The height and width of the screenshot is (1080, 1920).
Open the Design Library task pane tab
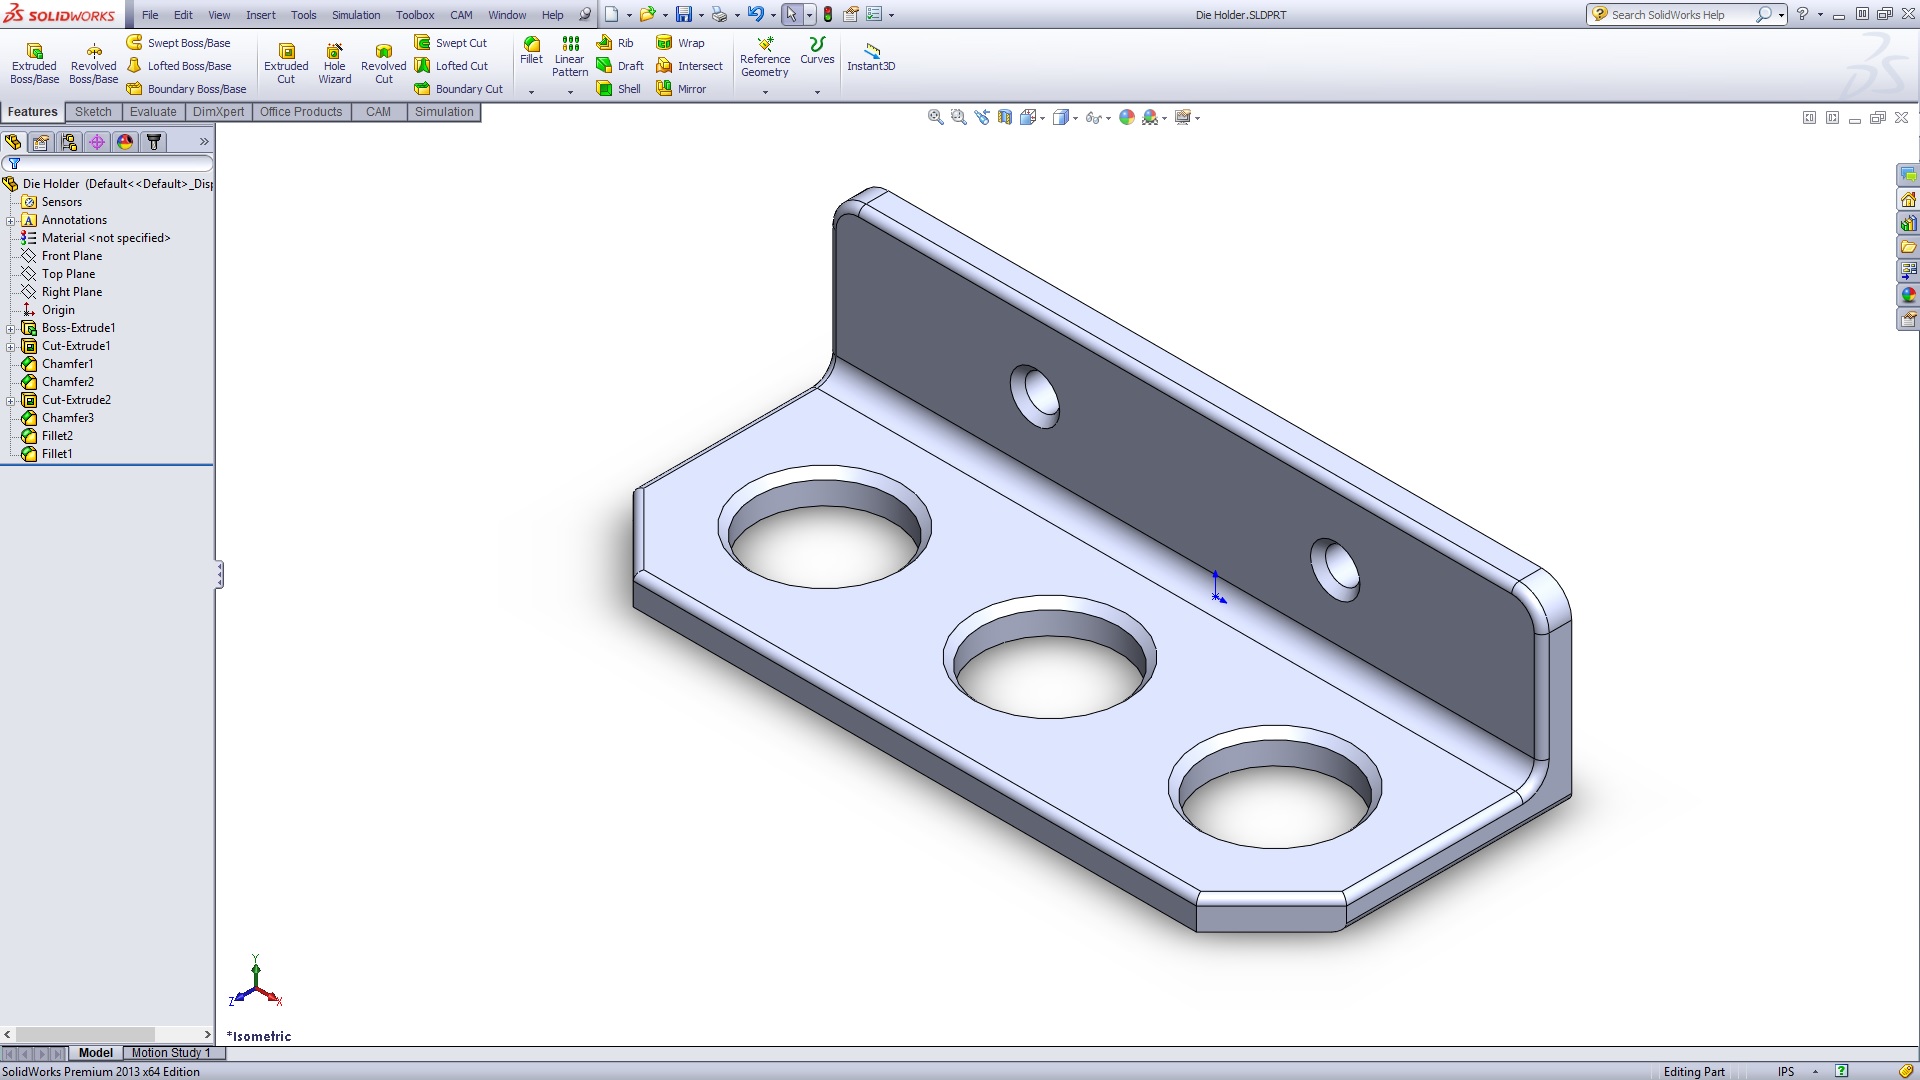tap(1908, 223)
